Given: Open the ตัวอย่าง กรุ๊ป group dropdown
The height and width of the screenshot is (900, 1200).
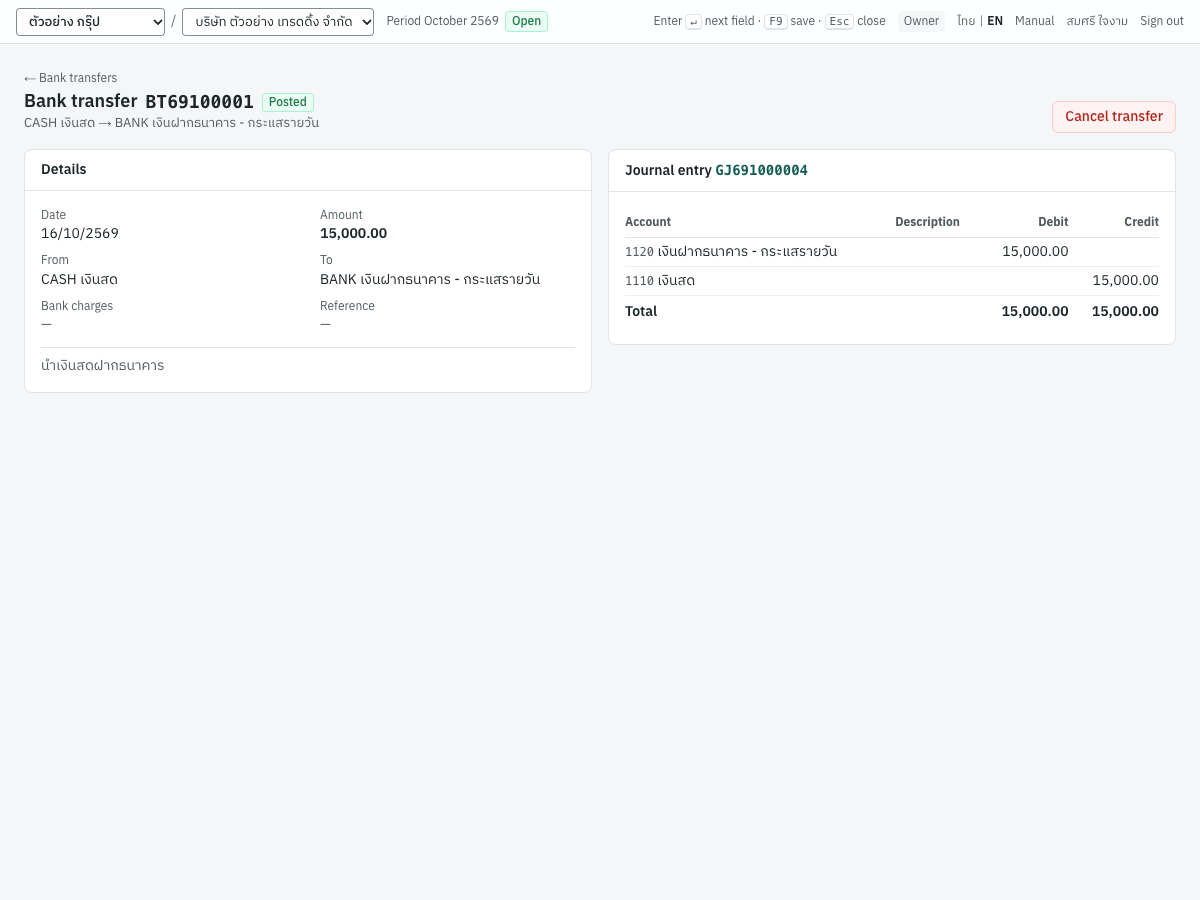Looking at the screenshot, I should point(90,22).
